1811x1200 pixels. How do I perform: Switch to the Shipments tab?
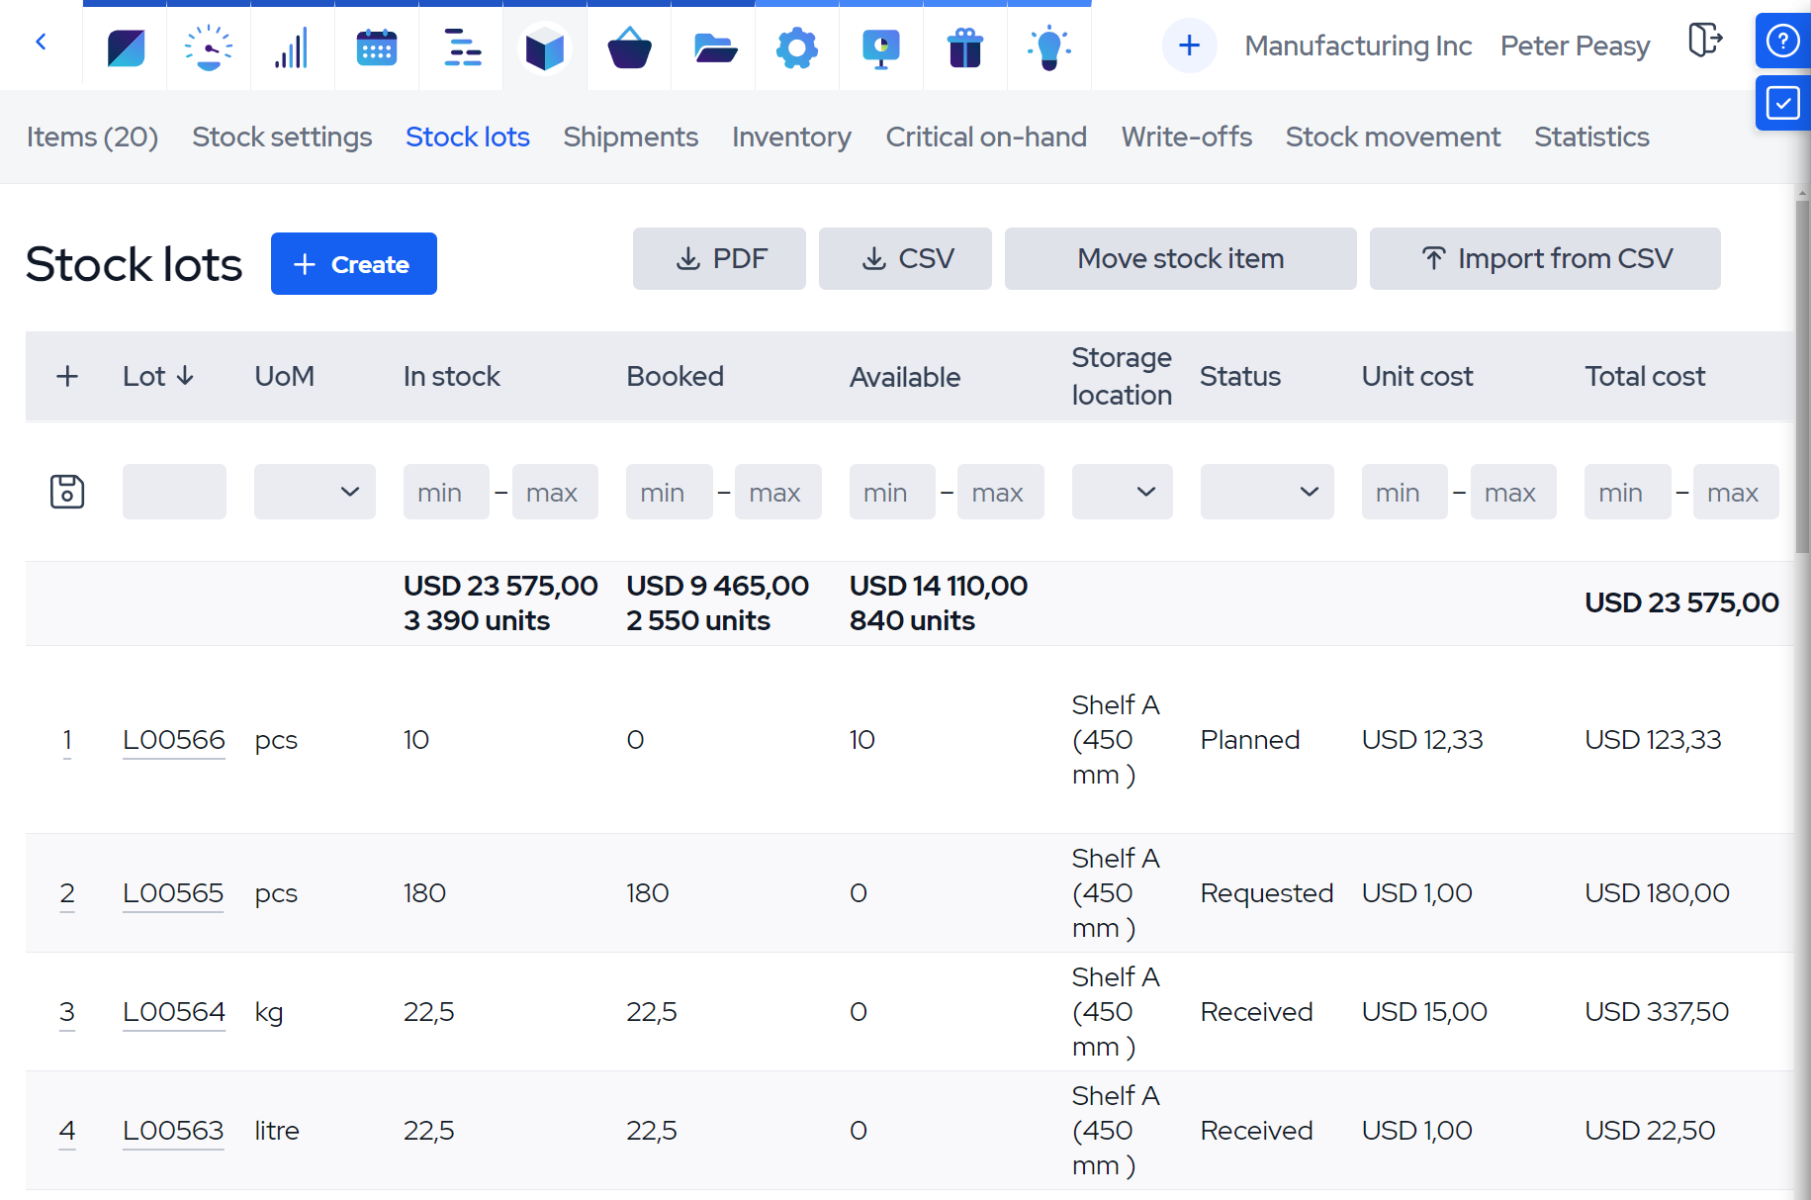click(x=631, y=137)
